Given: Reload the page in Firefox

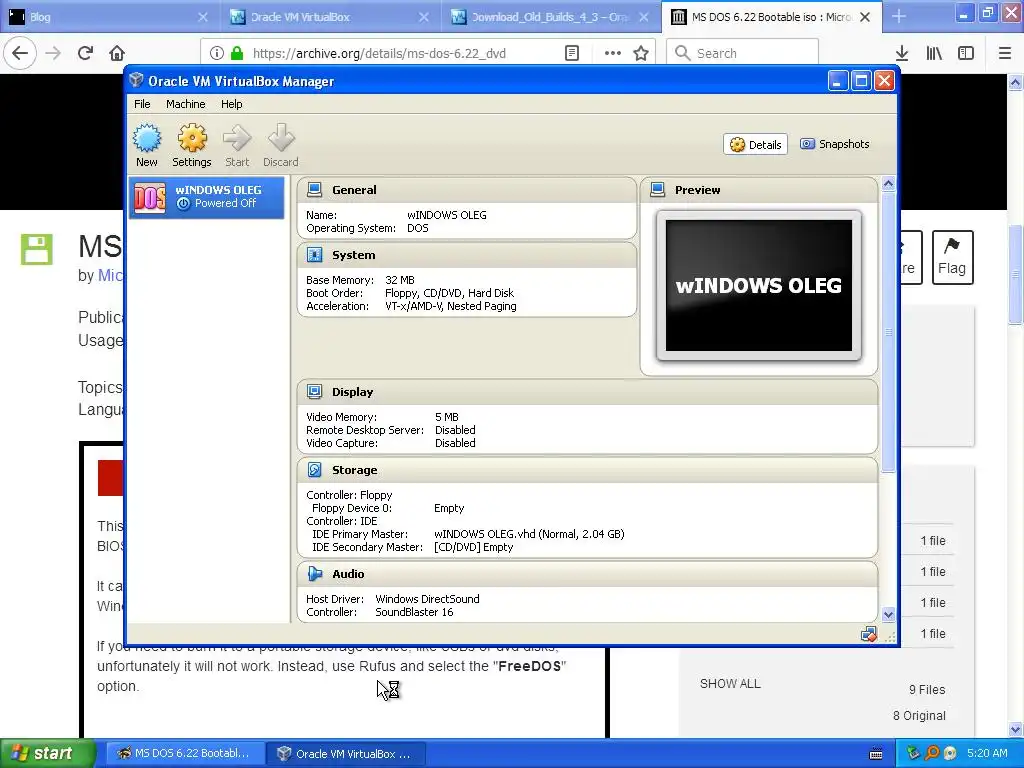Looking at the screenshot, I should [x=86, y=53].
